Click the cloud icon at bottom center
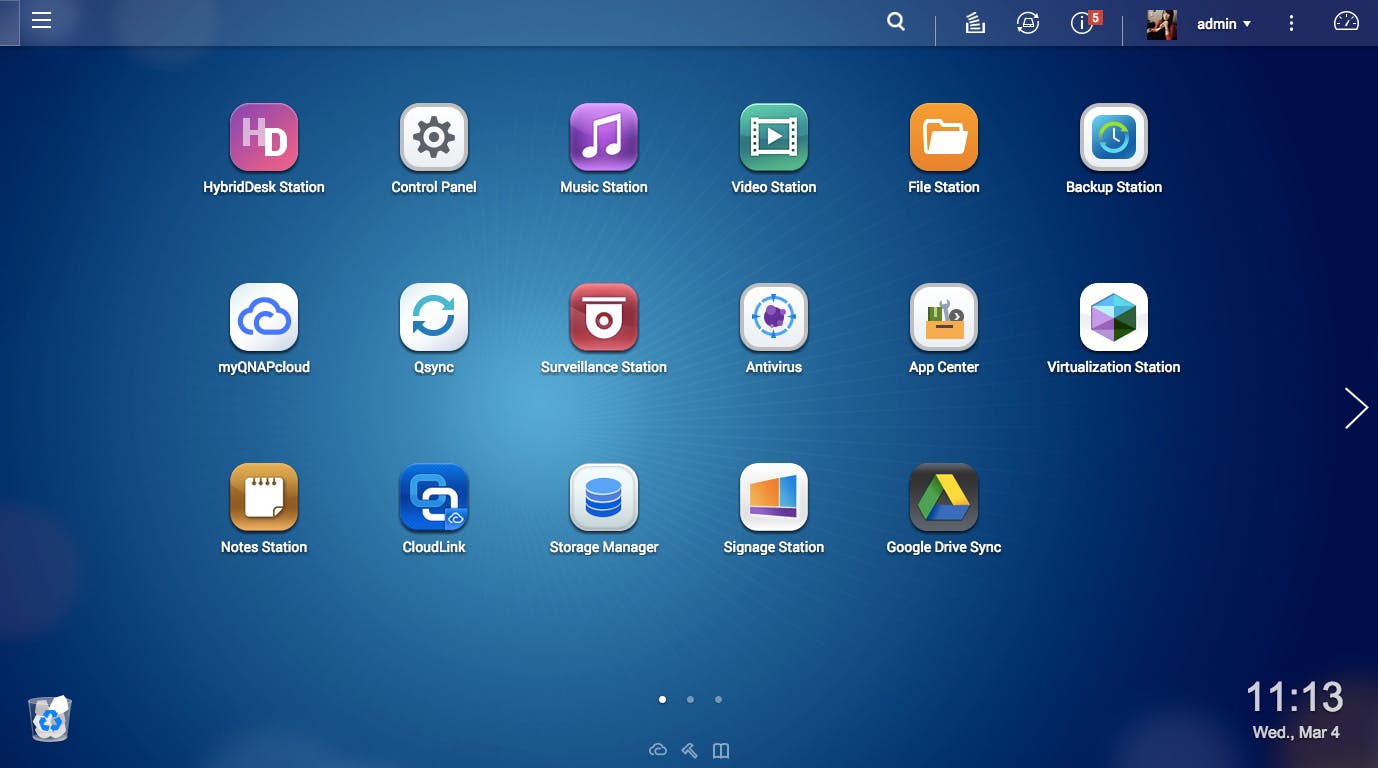This screenshot has width=1378, height=768. click(658, 750)
